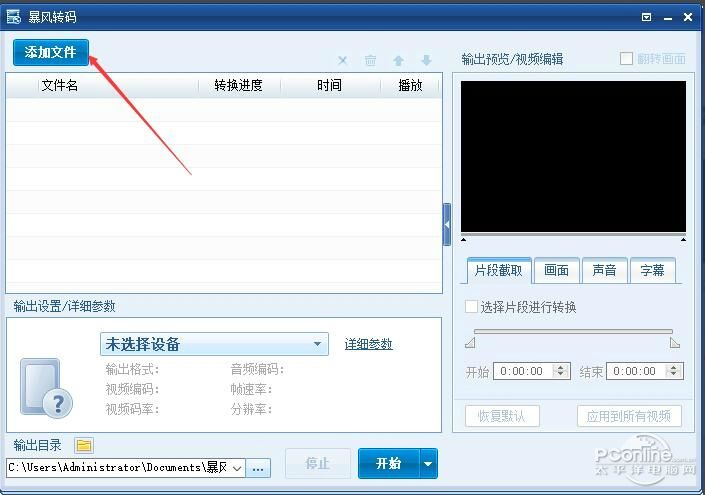
Task: Click the 停止 stop button
Action: (x=318, y=464)
